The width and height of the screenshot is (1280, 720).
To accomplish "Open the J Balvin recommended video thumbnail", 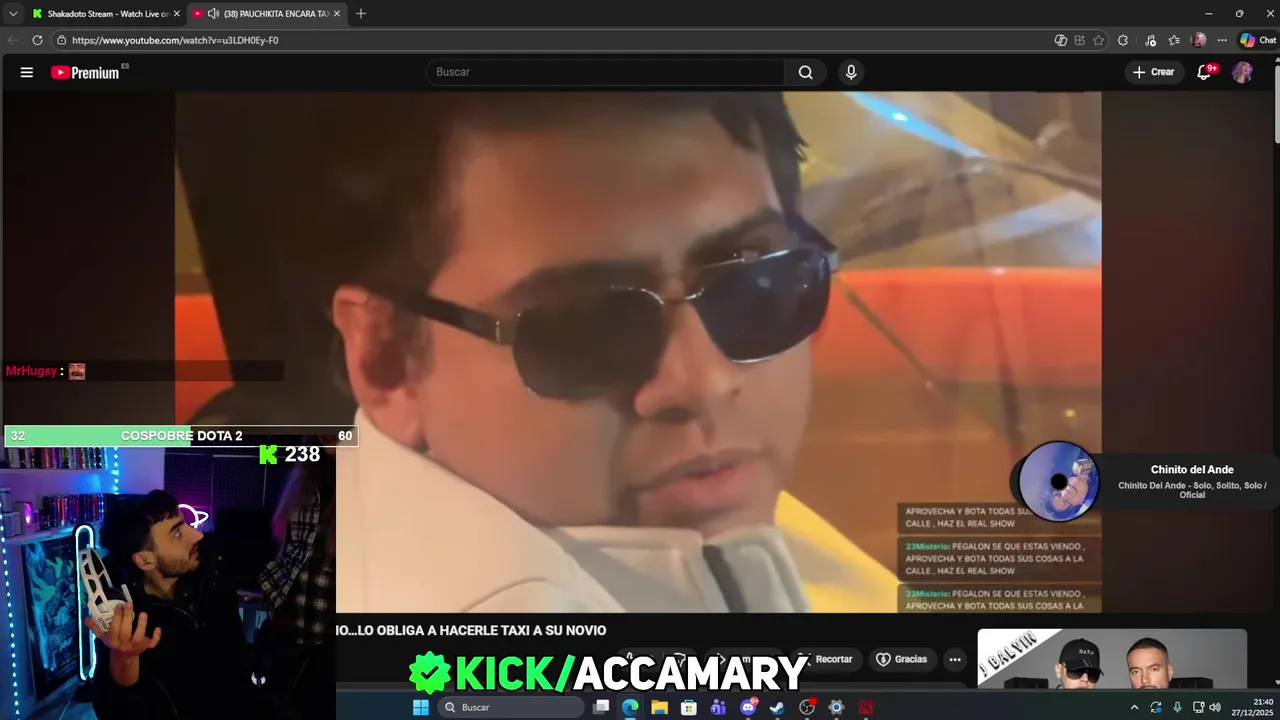I will tap(1112, 658).
